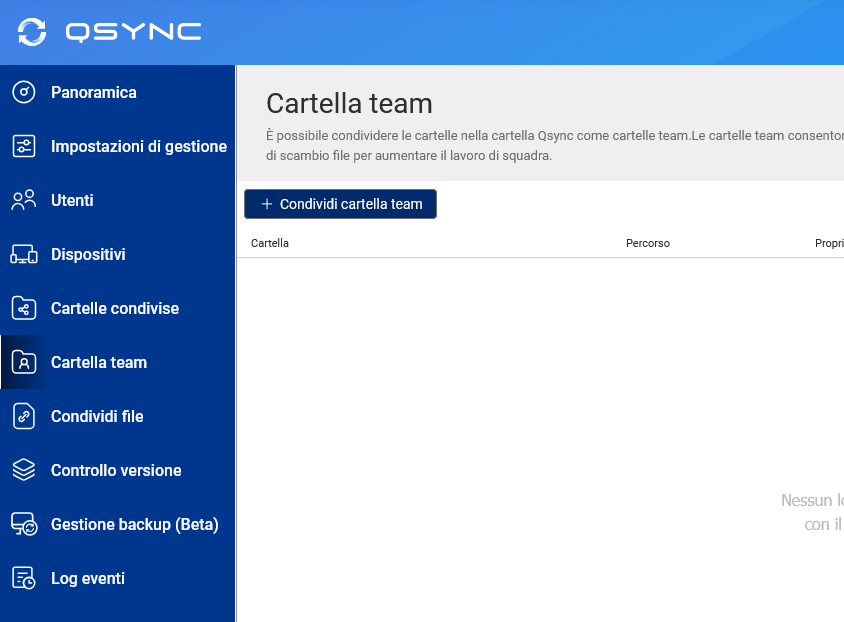
Task: Select the Utenti people icon
Action: tap(24, 201)
